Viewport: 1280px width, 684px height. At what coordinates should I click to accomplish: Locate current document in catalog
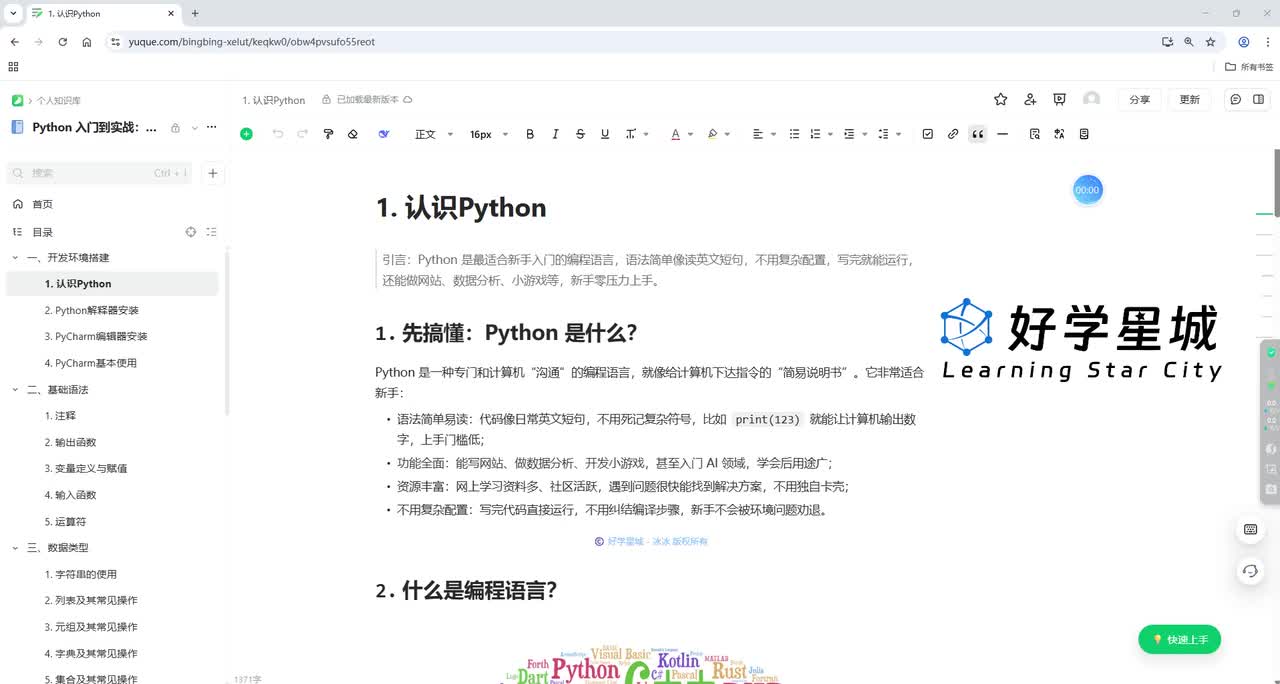[x=191, y=232]
